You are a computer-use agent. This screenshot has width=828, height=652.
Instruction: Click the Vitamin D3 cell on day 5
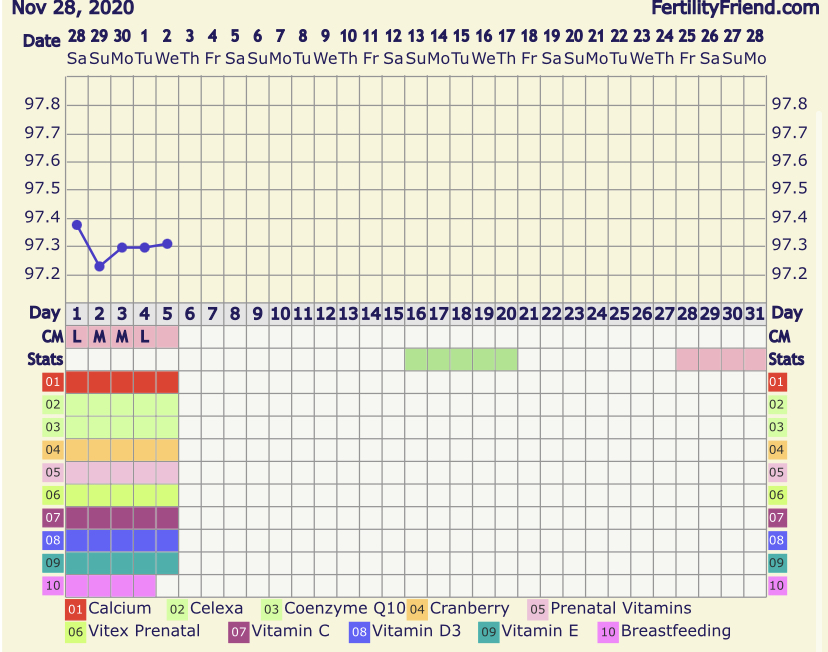167,541
